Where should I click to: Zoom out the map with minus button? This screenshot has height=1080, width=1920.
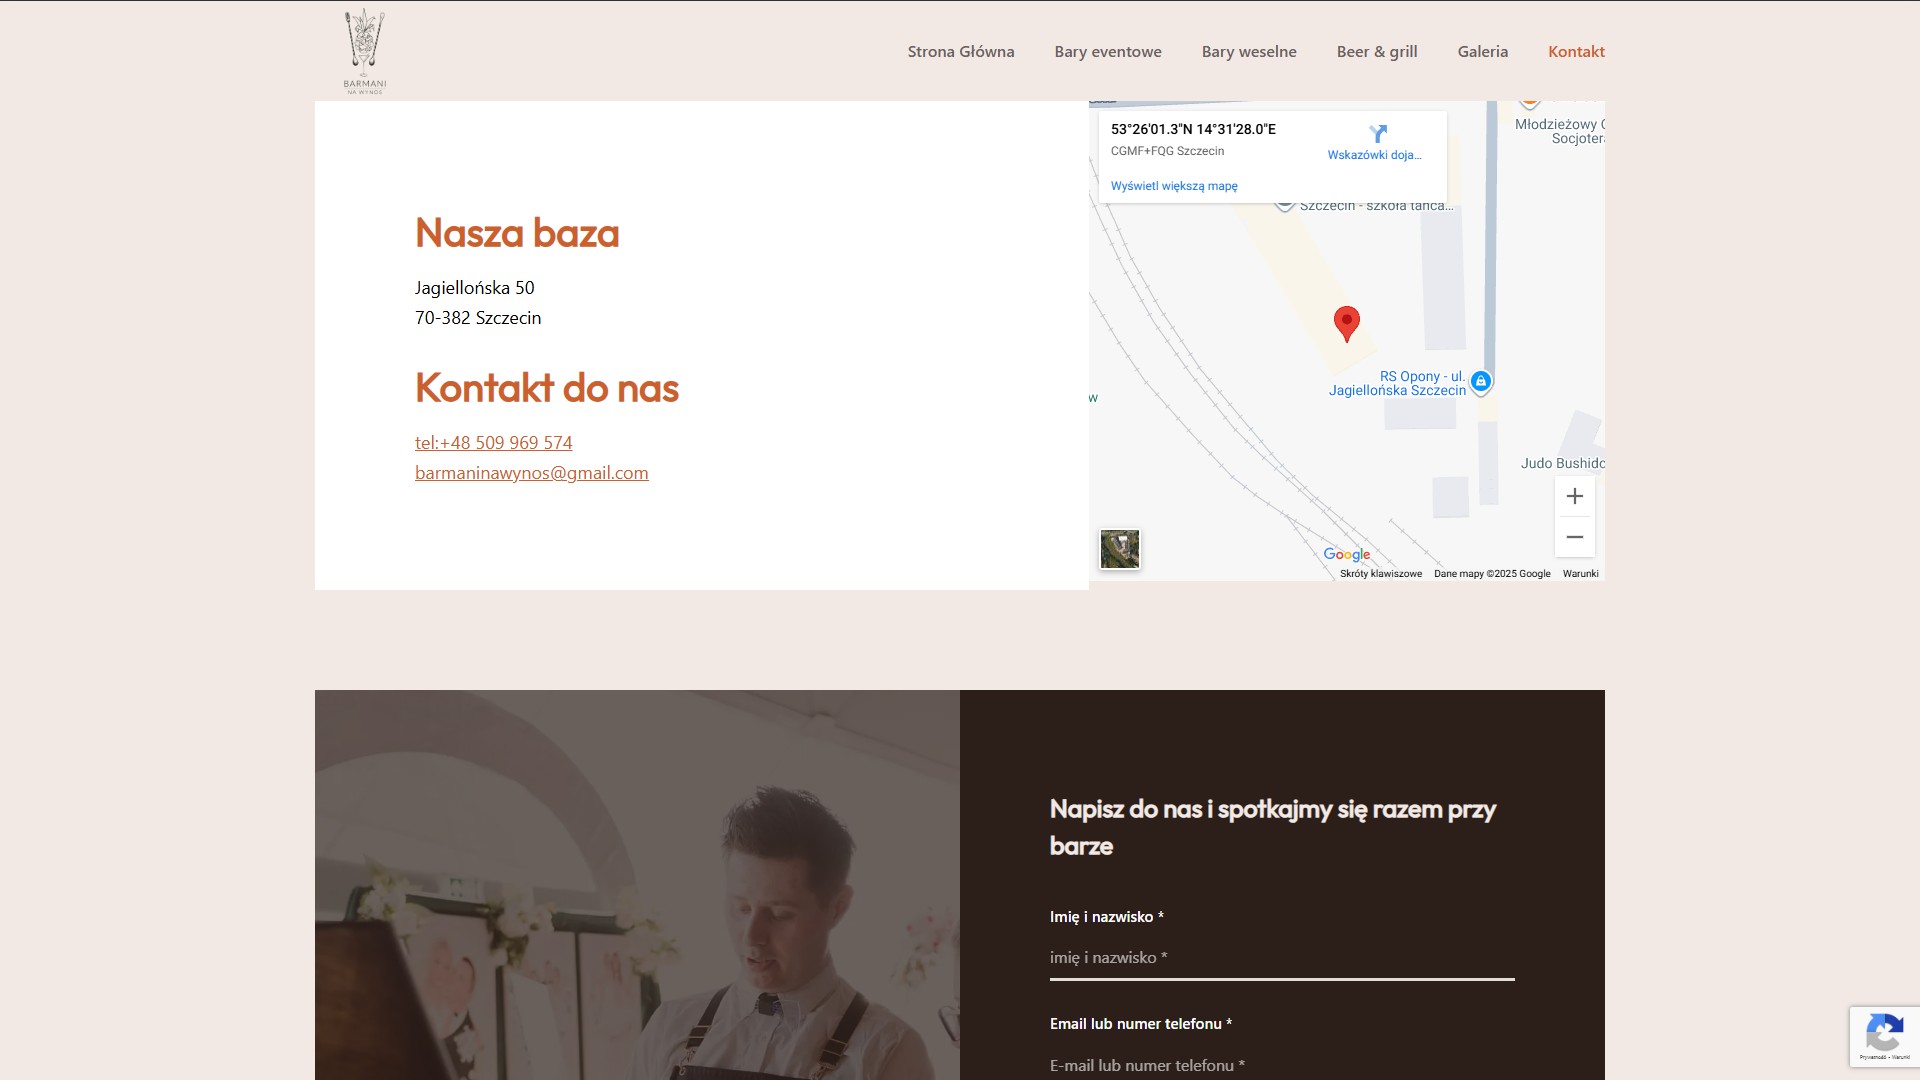point(1574,538)
